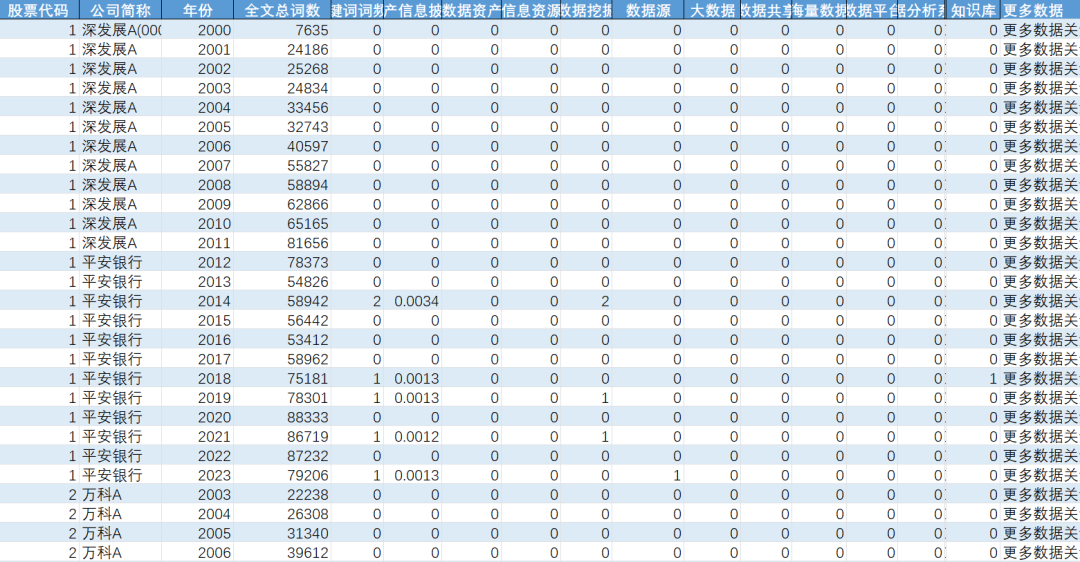Viewport: 1080px width, 562px height.
Task: Click the word count 58942
Action: click(282, 301)
